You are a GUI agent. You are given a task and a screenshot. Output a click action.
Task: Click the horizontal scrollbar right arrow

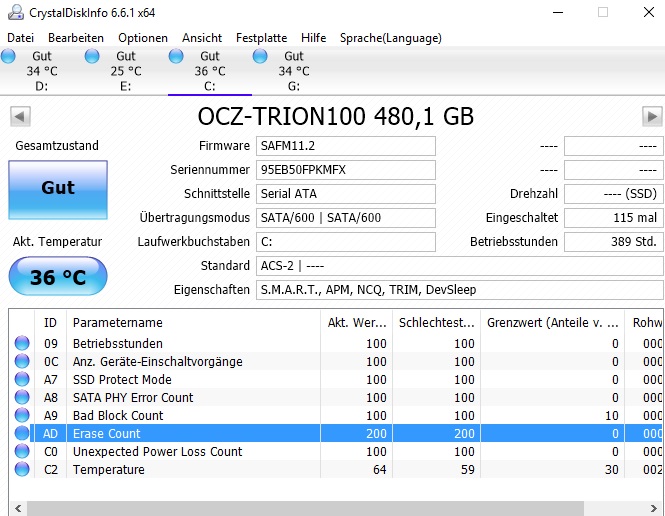pyautogui.click(x=654, y=508)
